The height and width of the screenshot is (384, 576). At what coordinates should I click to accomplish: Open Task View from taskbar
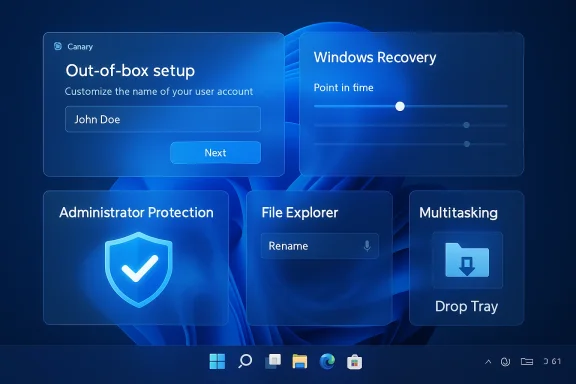[273, 361]
